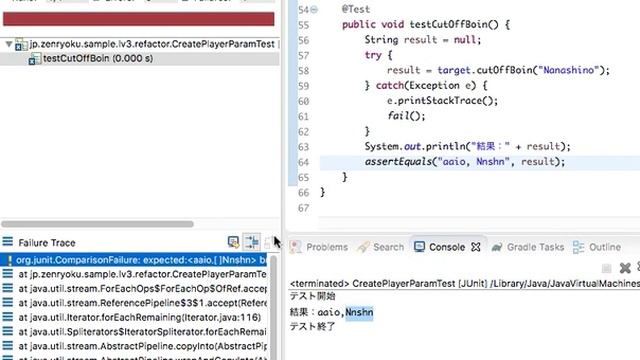Click the method name testCutOffBoin in editor
The image size is (640, 360).
[x=454, y=24]
